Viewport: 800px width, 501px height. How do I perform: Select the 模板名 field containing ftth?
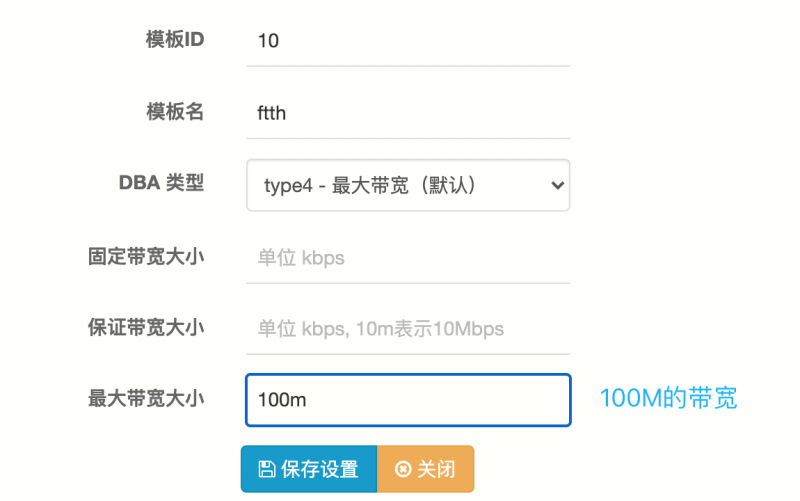point(408,113)
